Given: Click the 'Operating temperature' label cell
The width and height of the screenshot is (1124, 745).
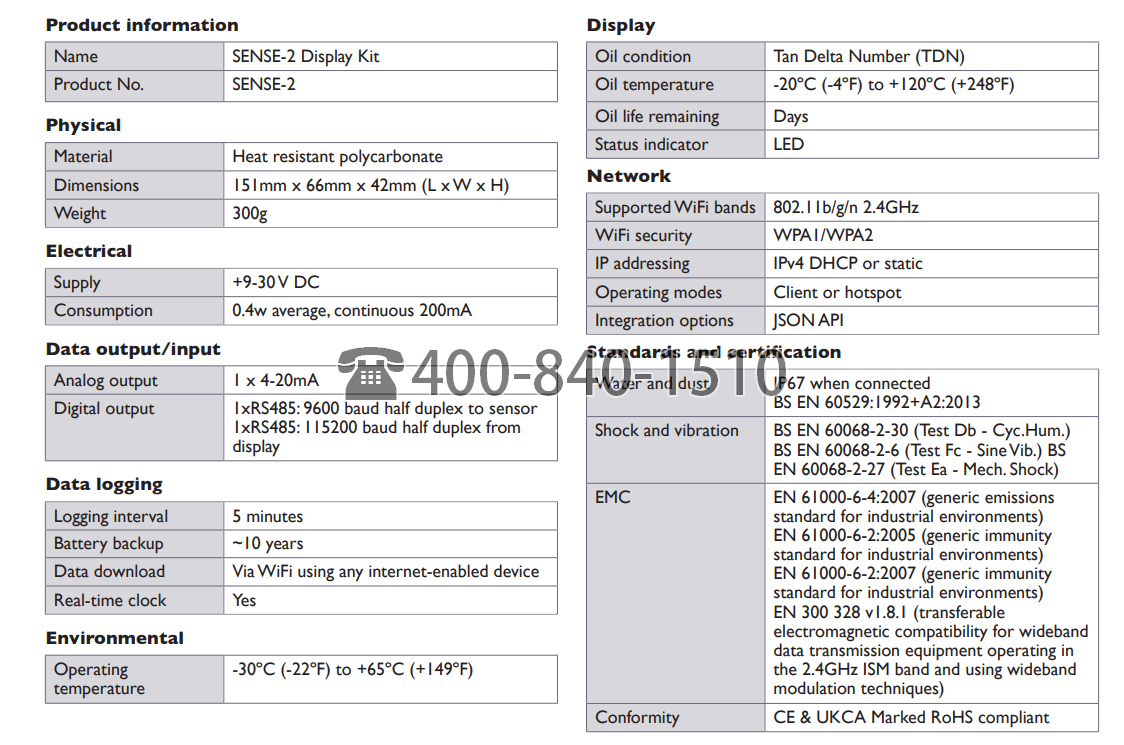Looking at the screenshot, I should (135, 679).
